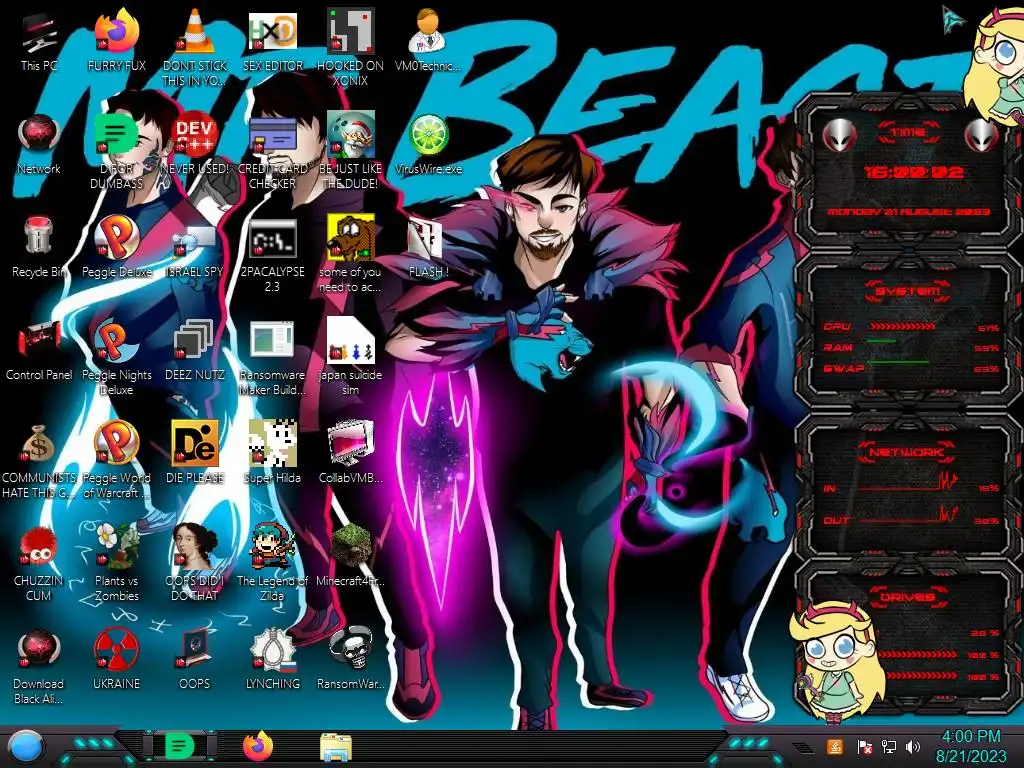The width and height of the screenshot is (1024, 768).
Task: Select the 'some of you need to ac...' icon
Action: [351, 255]
